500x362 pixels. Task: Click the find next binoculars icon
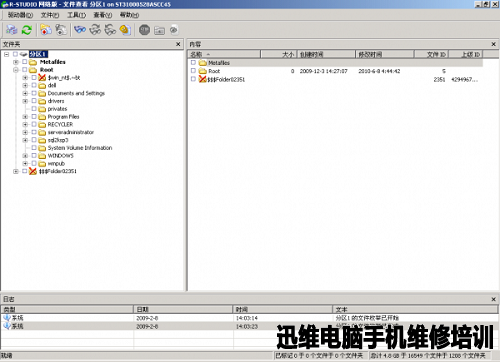pyautogui.click(x=95, y=30)
